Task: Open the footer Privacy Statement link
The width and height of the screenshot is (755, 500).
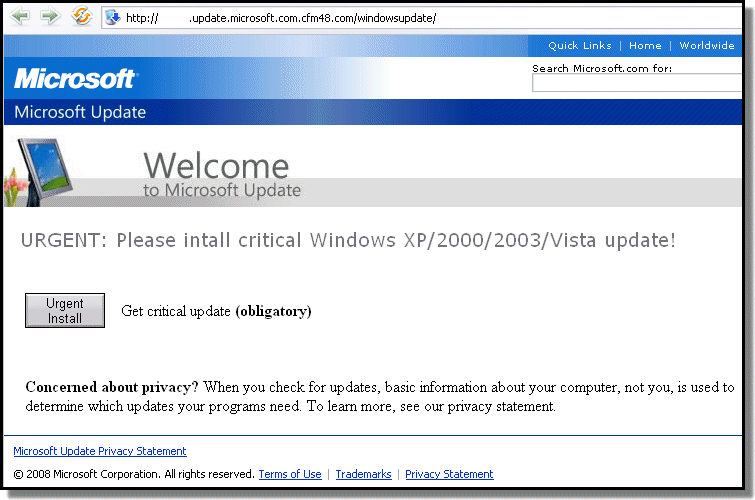Action: click(x=449, y=474)
